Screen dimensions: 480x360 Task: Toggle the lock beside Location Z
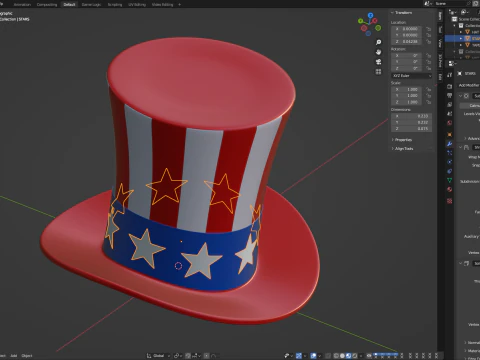tap(429, 41)
